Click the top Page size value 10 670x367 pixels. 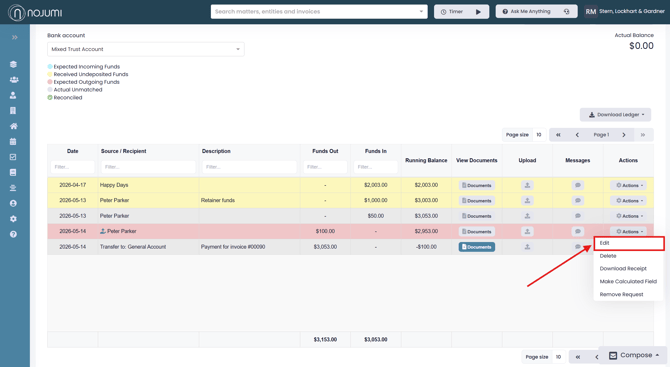(x=539, y=135)
